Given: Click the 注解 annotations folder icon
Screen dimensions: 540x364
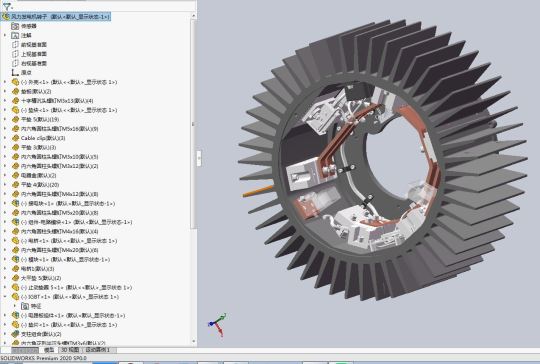Looking at the screenshot, I should click(x=15, y=35).
